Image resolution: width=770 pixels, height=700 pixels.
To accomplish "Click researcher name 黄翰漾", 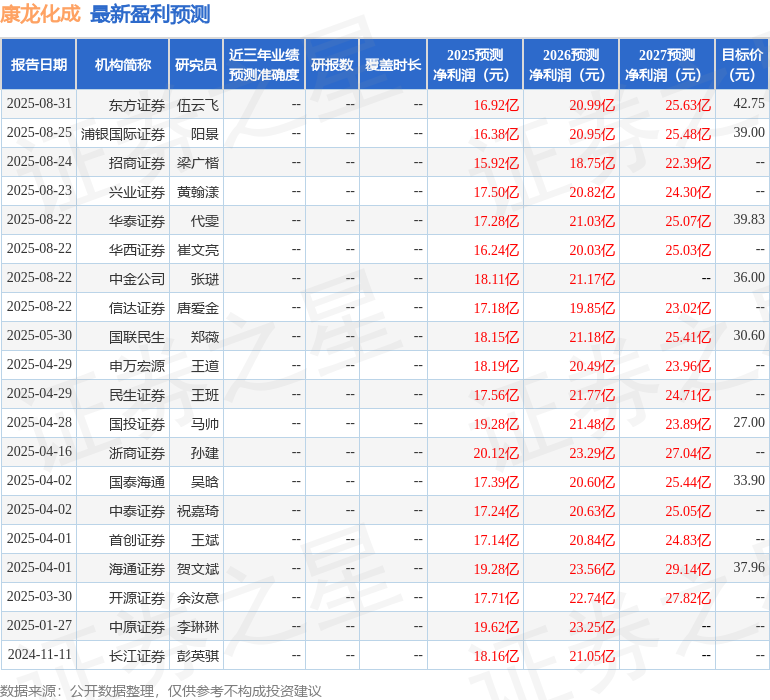I will pyautogui.click(x=198, y=192).
